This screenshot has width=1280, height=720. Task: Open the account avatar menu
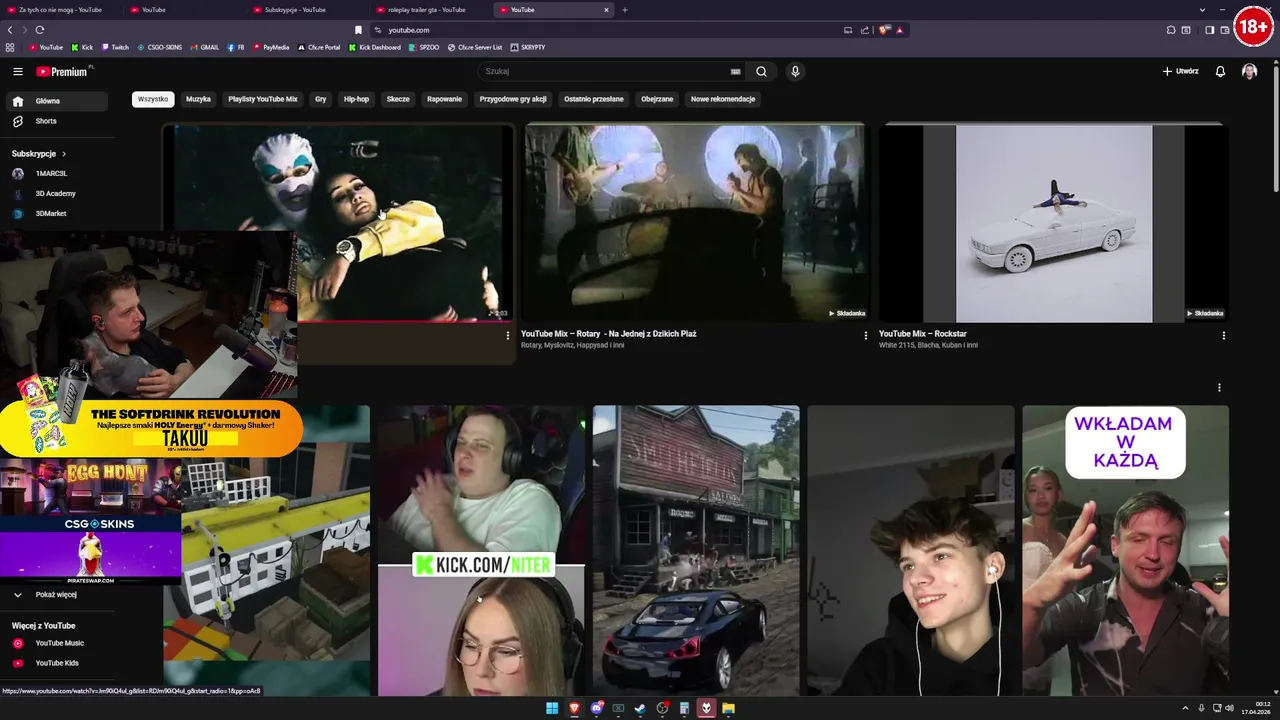tap(1249, 71)
